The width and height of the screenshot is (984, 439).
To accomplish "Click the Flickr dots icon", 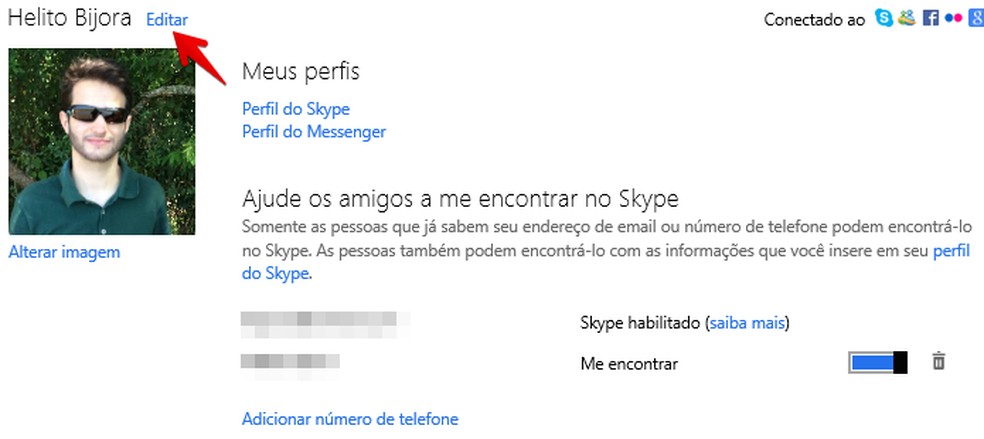I will click(x=954, y=19).
